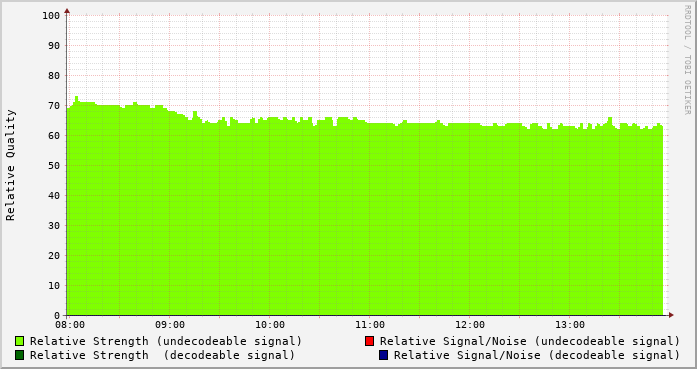Click the blue decodeable Signal/Noise swatch
This screenshot has width=697, height=369.
click(x=384, y=355)
